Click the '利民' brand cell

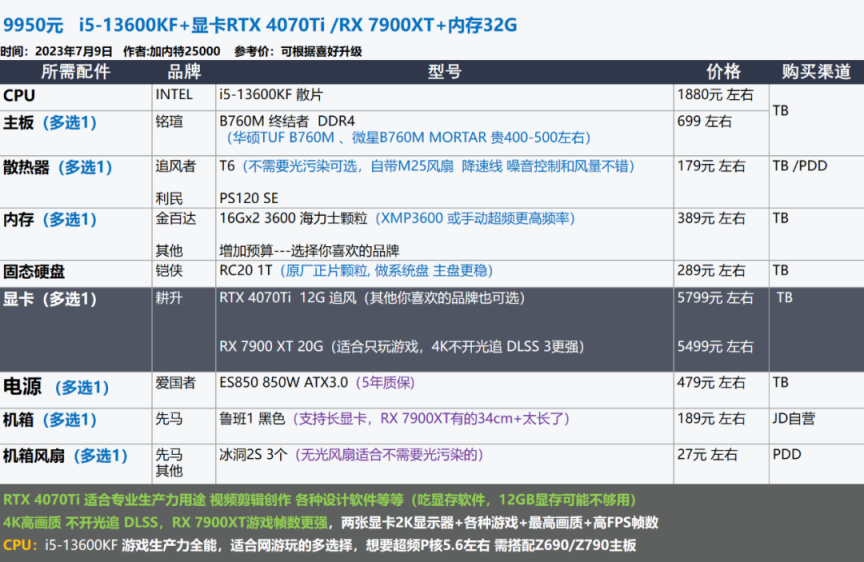[169, 198]
